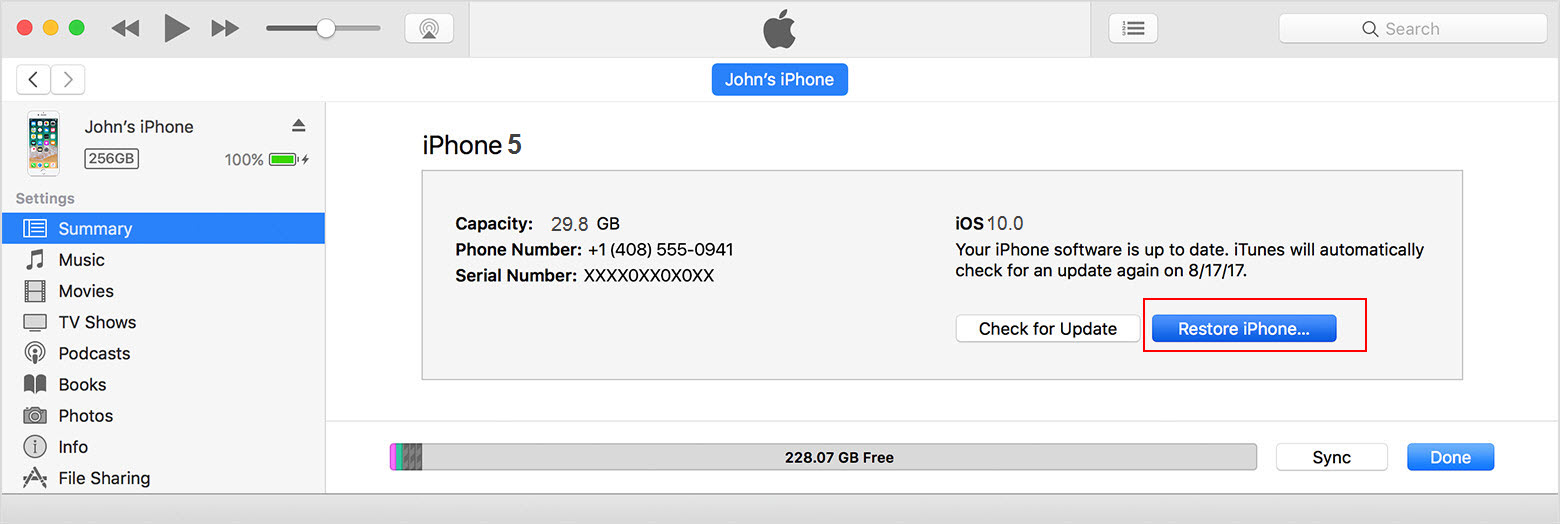Select the Summary tab in sidebar
Screen dimensions: 1560x524
[163, 228]
